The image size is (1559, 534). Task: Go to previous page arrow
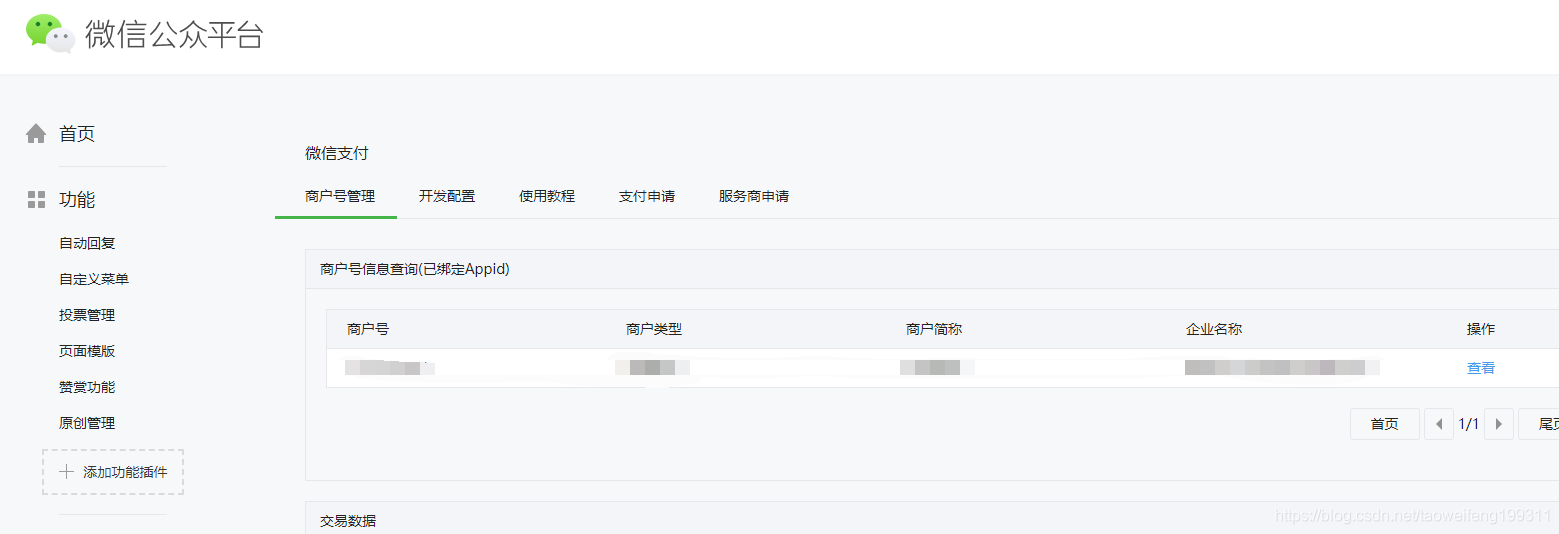point(1438,424)
